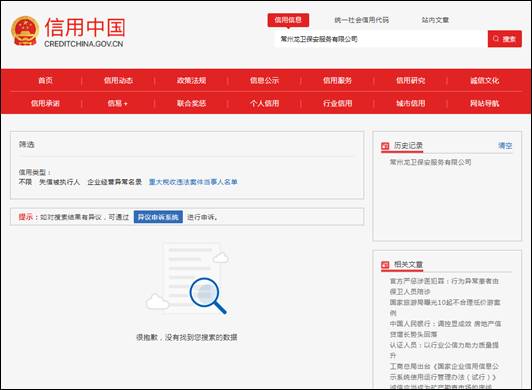Select the 站内文章 search tab
This screenshot has width=532, height=390.
click(435, 20)
